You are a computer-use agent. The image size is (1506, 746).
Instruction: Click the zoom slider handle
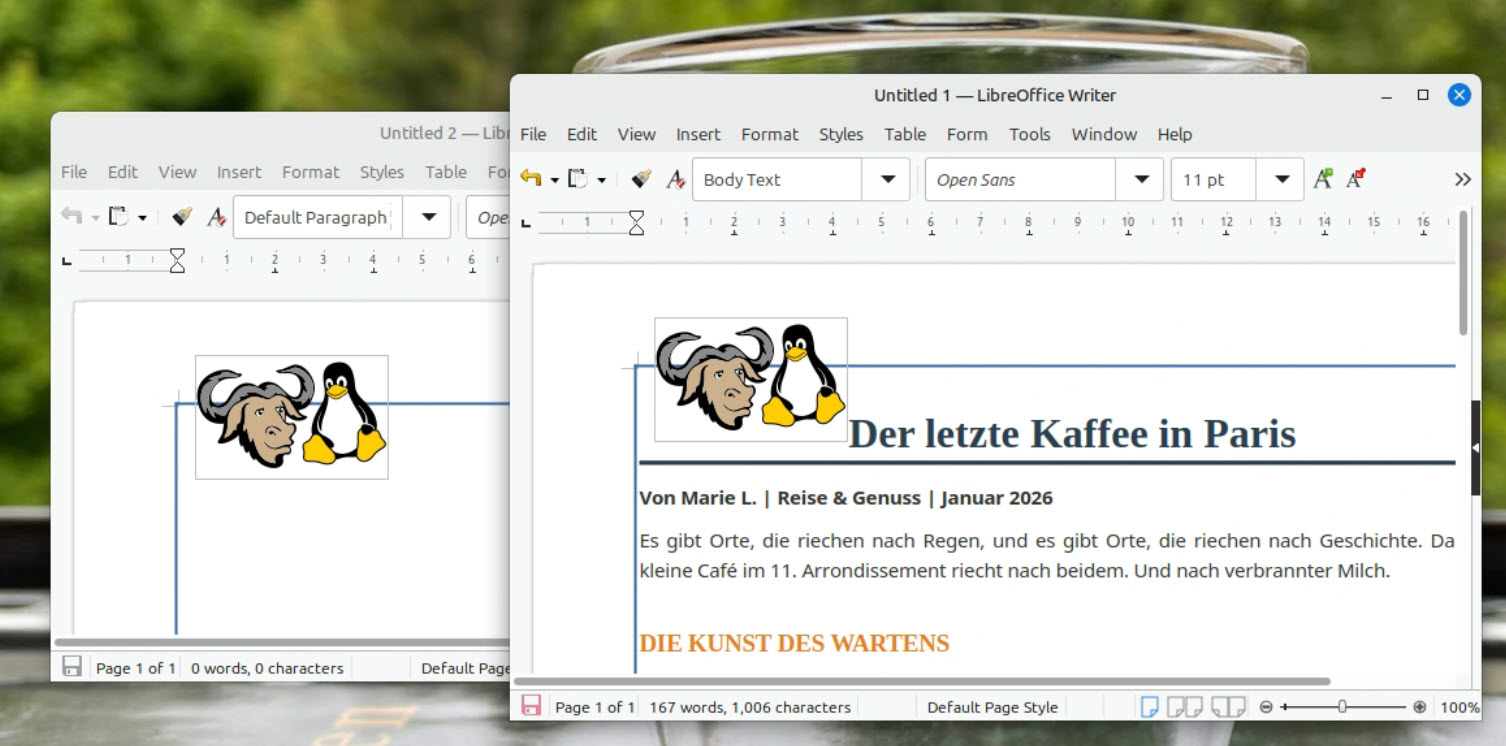coord(1342,707)
